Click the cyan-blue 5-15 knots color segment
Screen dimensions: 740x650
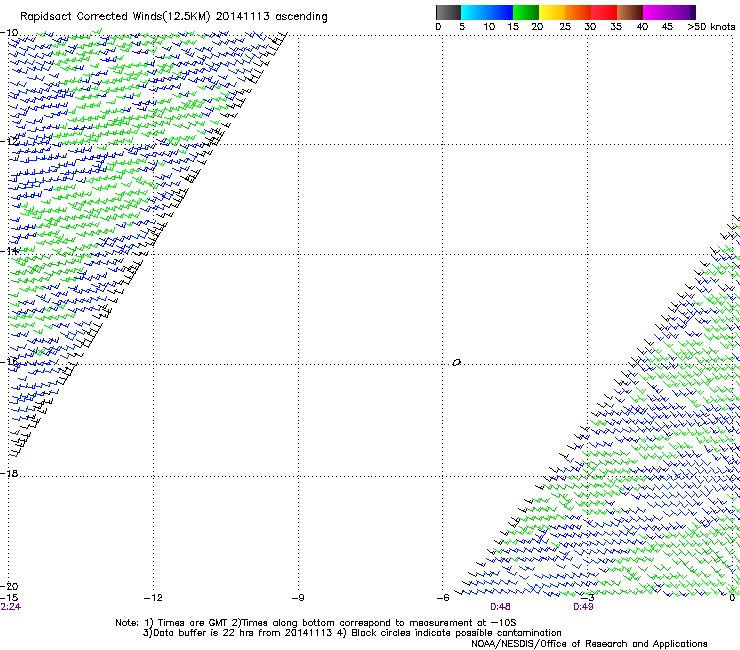tap(487, 12)
